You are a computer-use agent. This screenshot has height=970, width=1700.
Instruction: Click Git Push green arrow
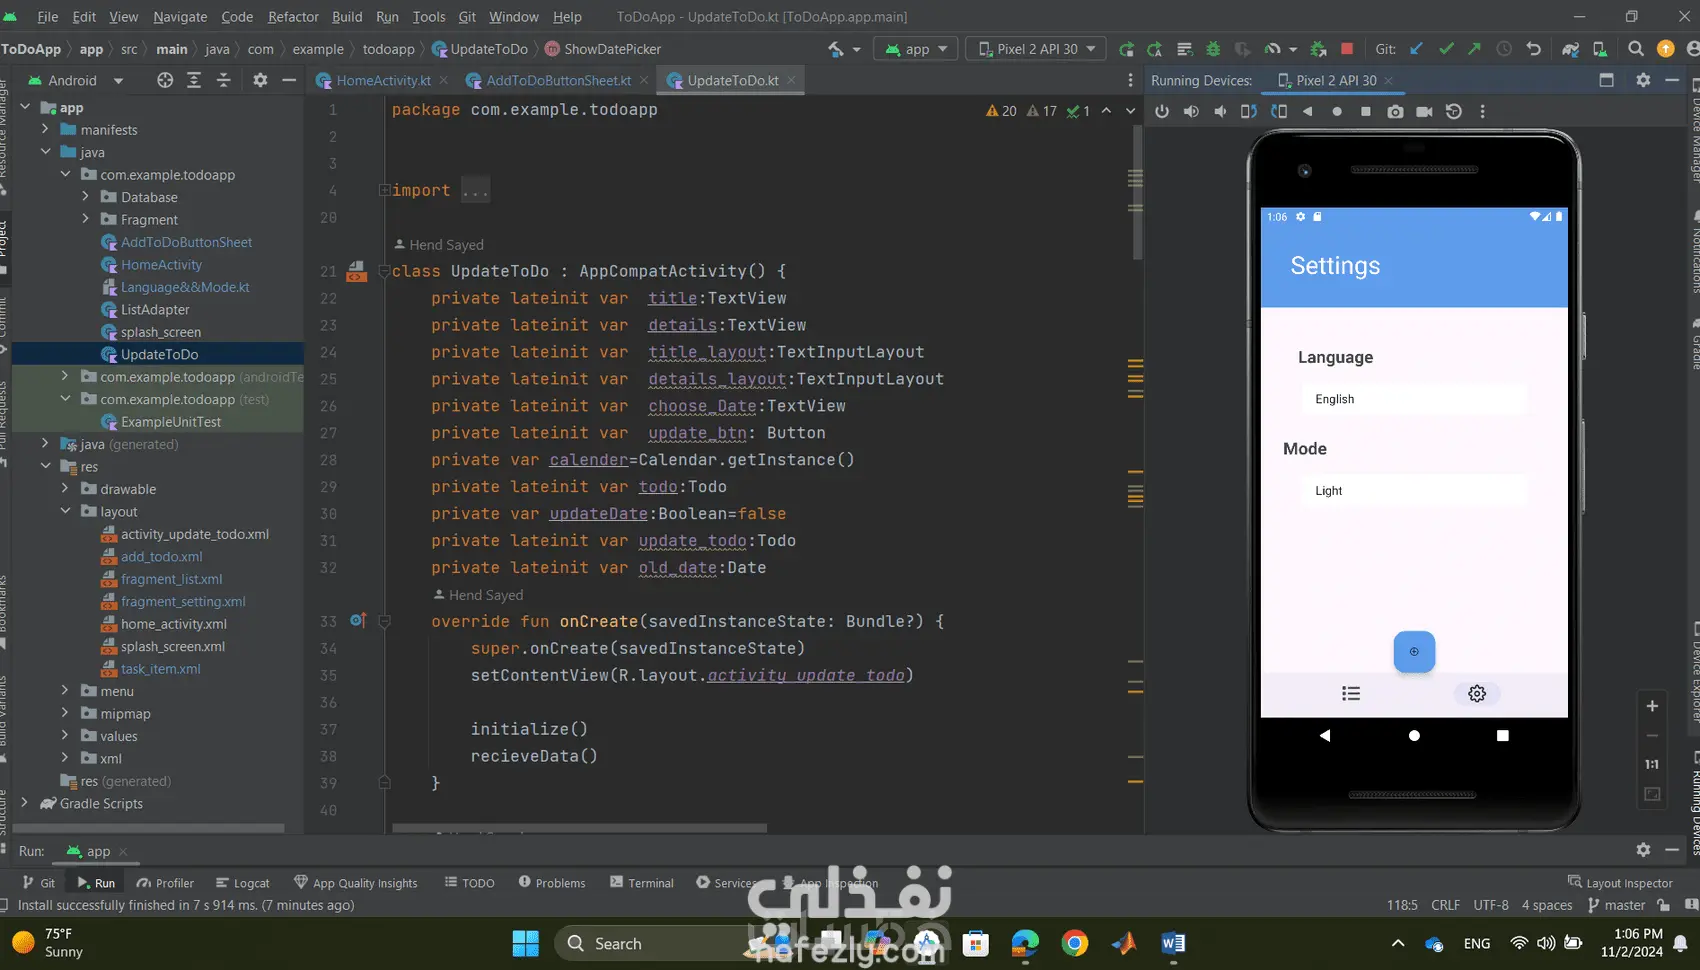coord(1475,49)
